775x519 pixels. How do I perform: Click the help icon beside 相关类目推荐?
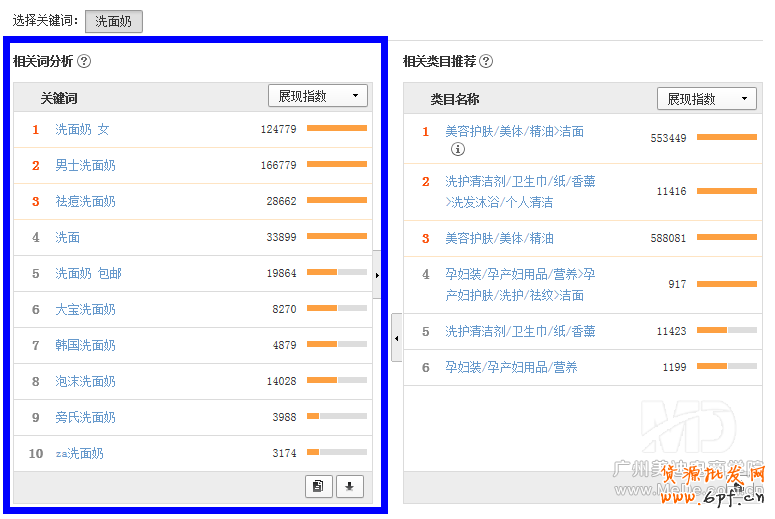coord(486,61)
